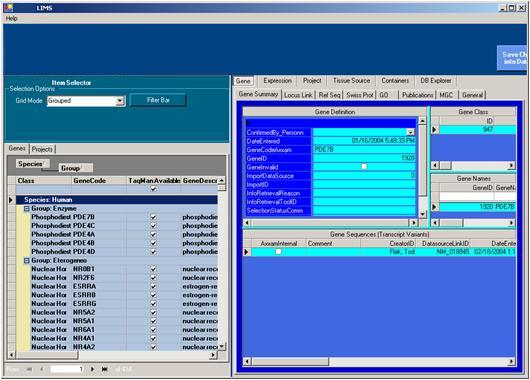Click the record number input field
The width and height of the screenshot is (530, 380).
coord(67,369)
